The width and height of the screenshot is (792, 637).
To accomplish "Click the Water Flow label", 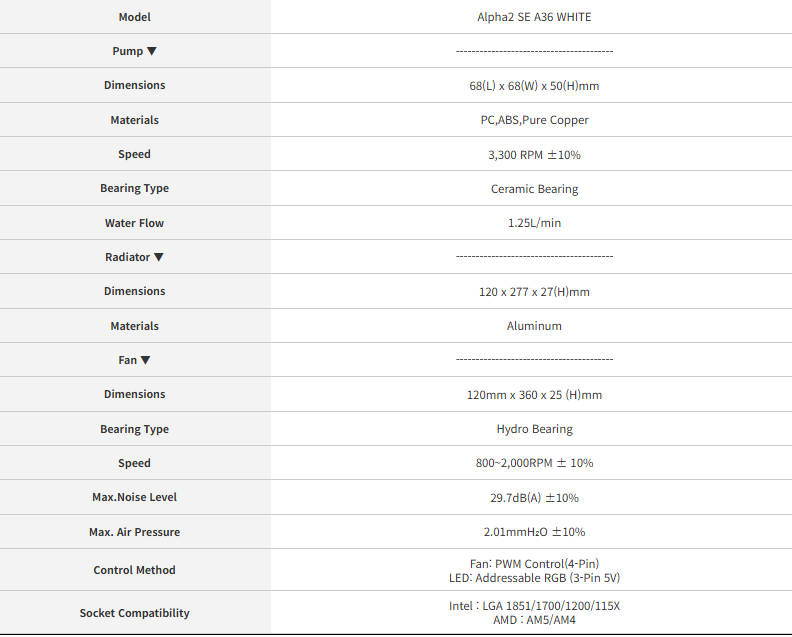I will click(x=134, y=223).
